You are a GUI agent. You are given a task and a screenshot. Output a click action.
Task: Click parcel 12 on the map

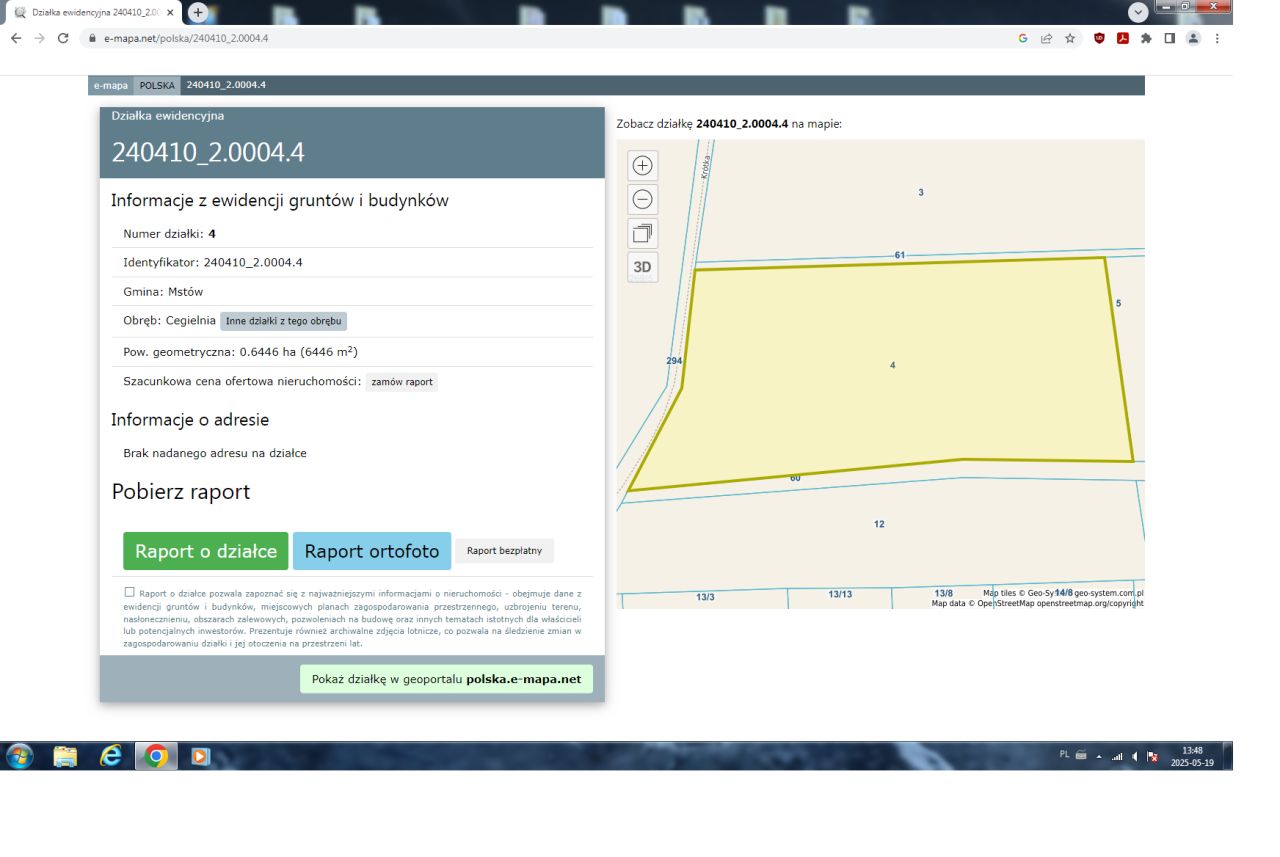[879, 524]
